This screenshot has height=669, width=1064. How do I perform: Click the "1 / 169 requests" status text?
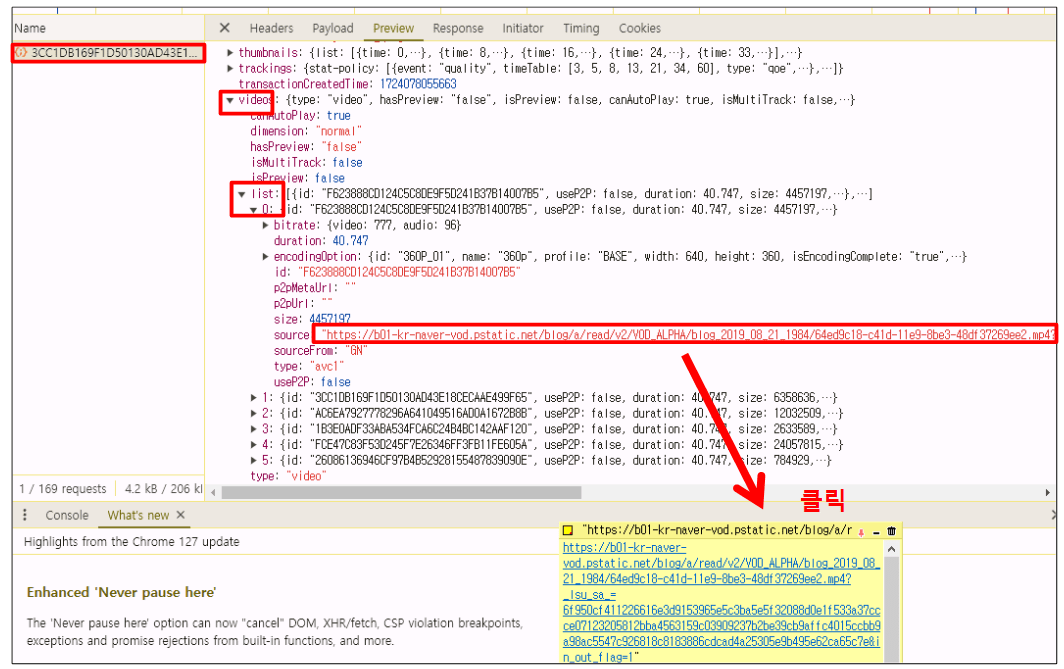[62, 489]
